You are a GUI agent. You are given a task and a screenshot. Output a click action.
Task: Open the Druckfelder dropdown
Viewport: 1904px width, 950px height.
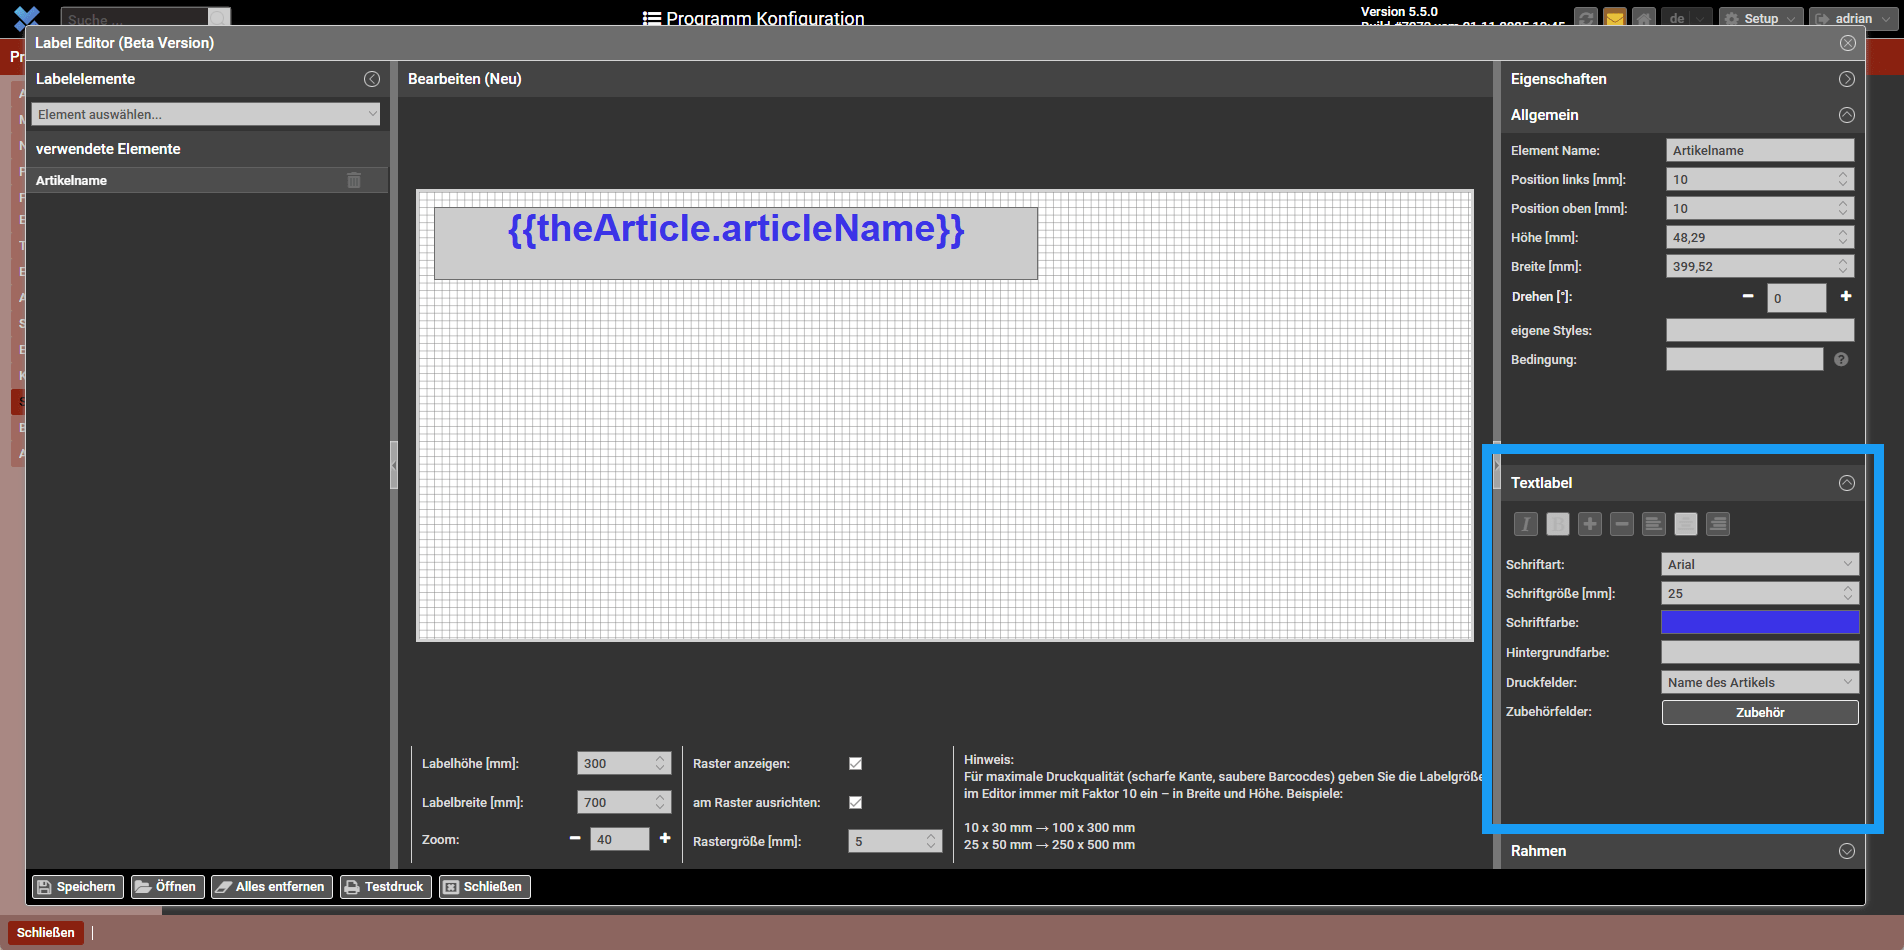pos(1759,683)
